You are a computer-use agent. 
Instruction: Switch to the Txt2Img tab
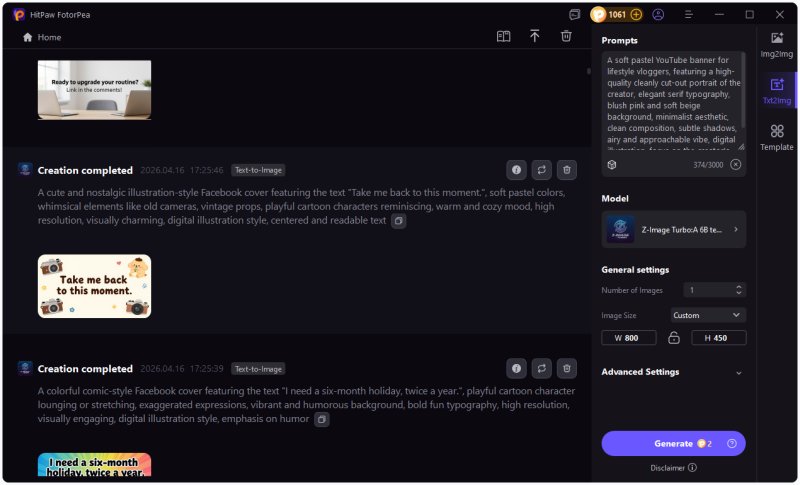coord(777,91)
